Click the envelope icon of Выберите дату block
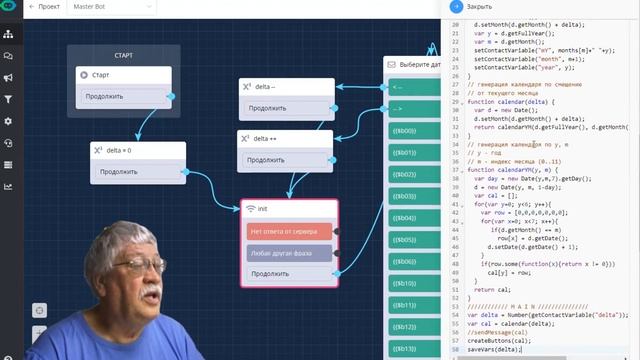 click(x=392, y=64)
